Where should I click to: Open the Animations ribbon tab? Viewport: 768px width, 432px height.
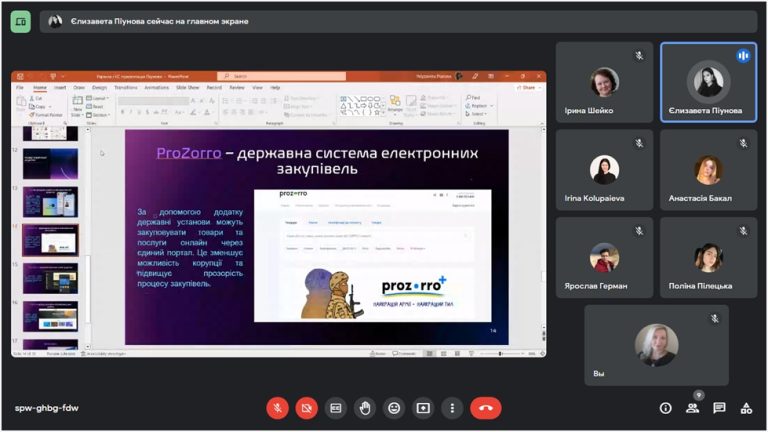(x=157, y=88)
